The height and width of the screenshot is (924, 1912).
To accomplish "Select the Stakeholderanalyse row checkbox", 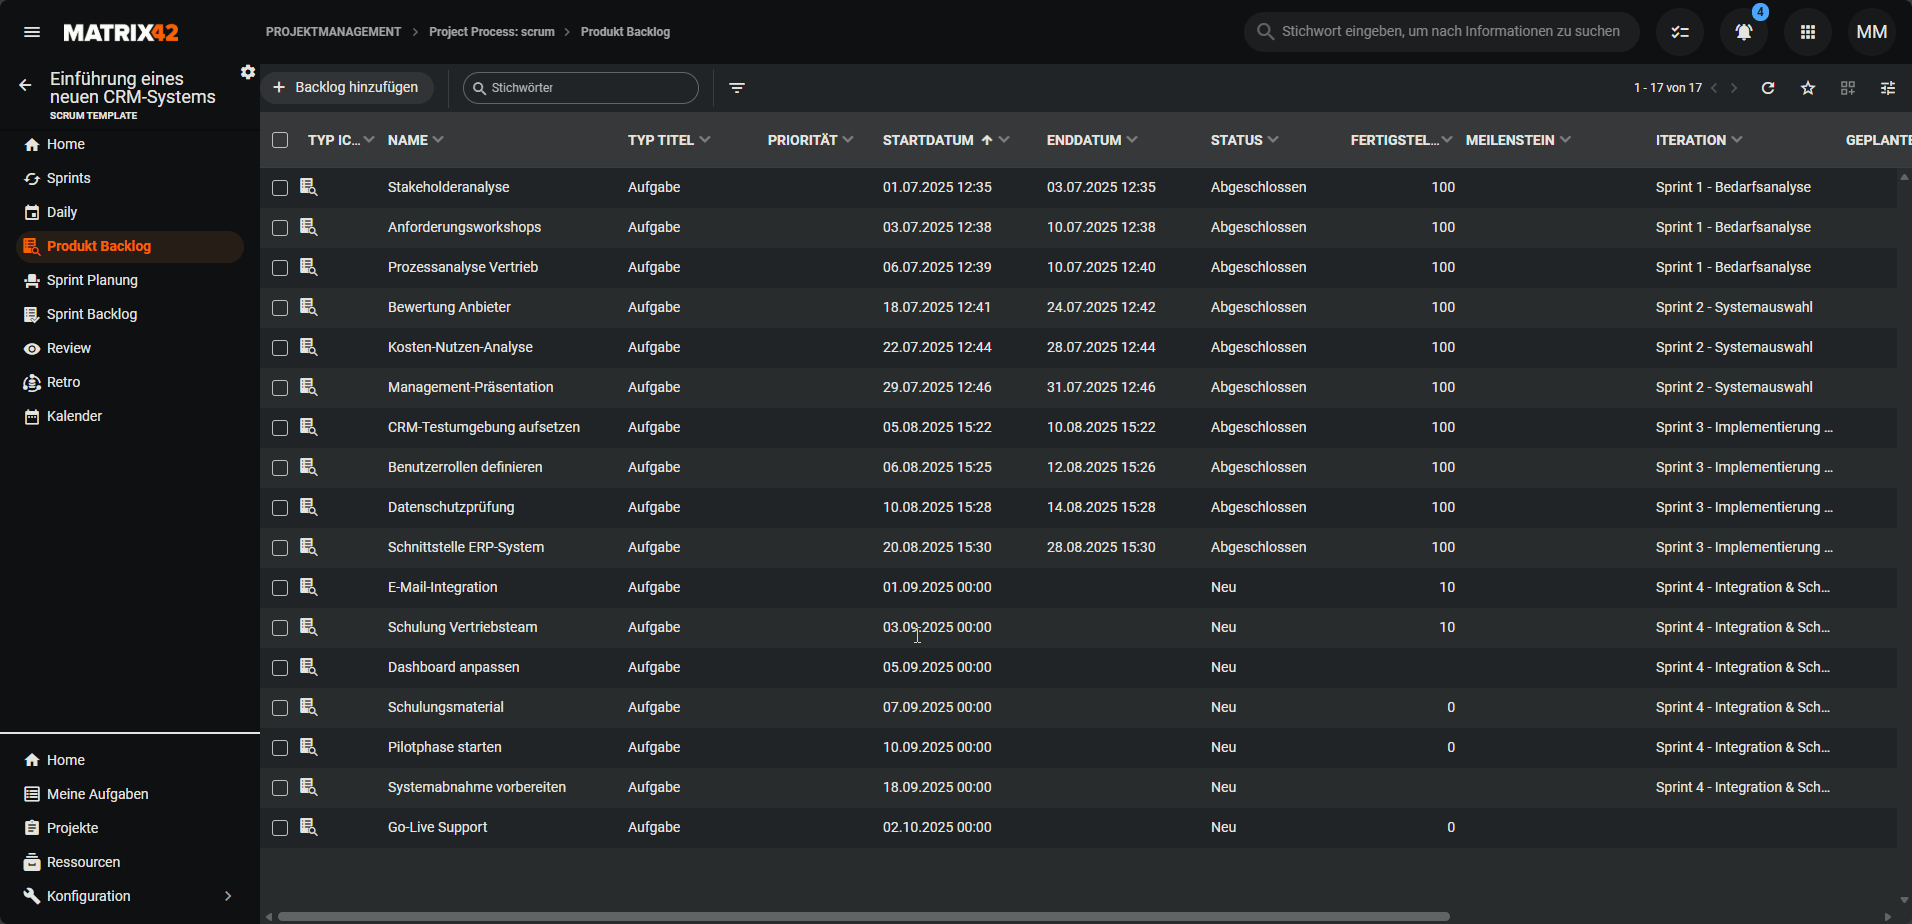I will pos(280,188).
